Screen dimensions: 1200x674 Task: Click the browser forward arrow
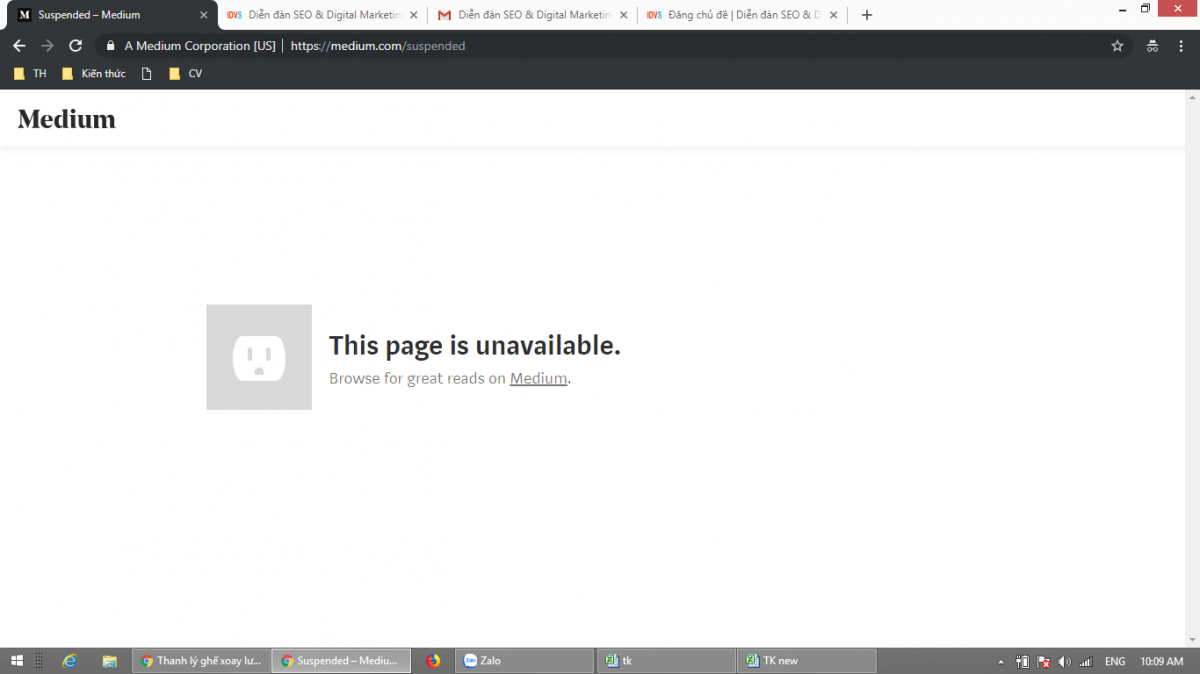(x=47, y=46)
